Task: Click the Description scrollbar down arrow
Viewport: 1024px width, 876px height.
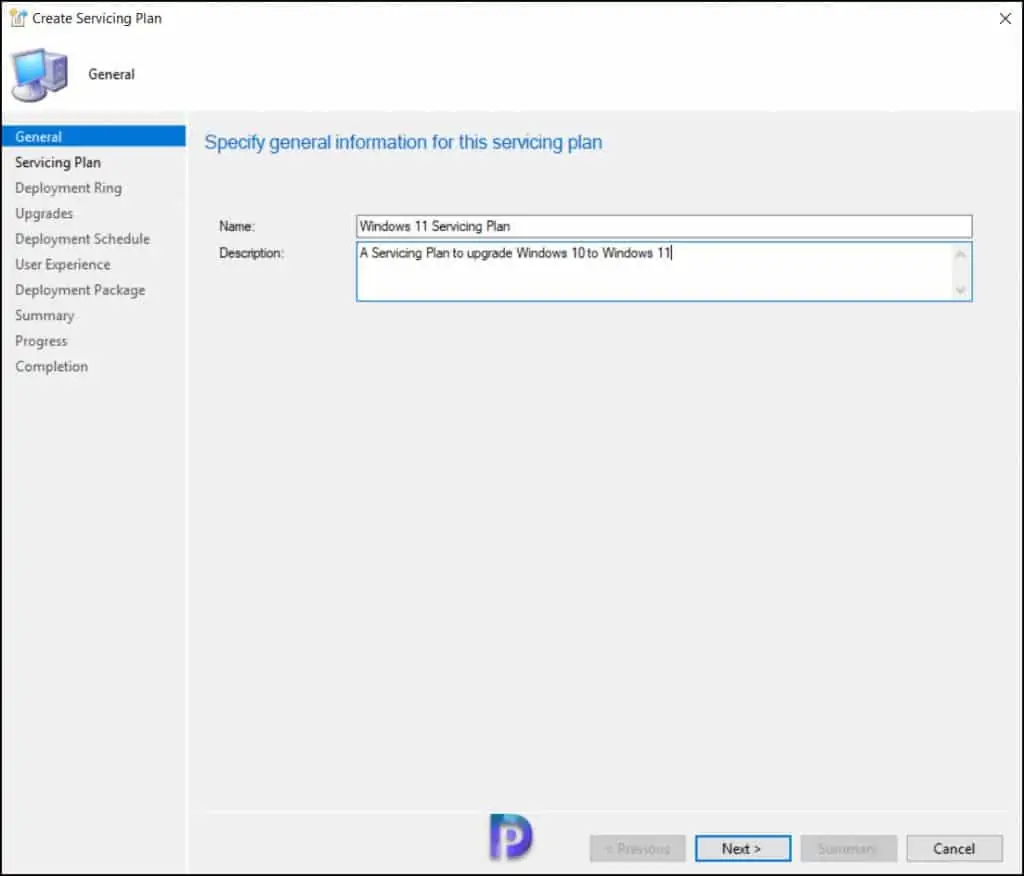Action: [961, 289]
